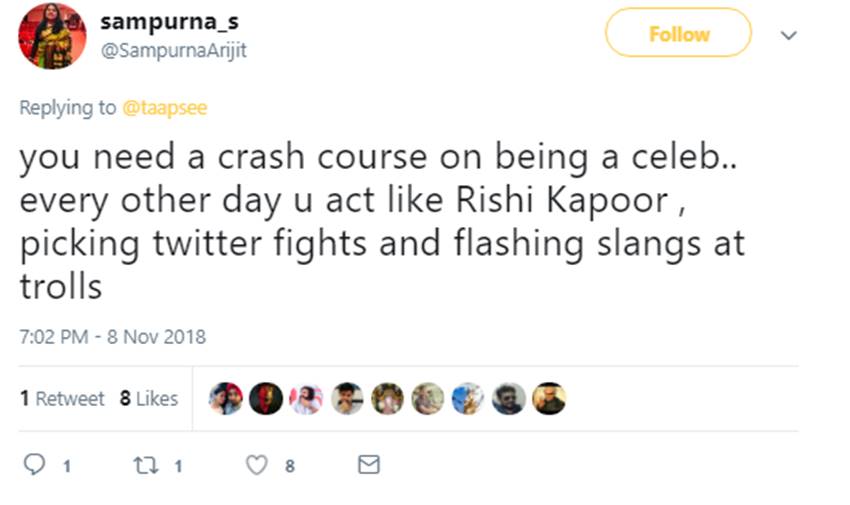The image size is (850, 505).
Task: Click sampurna_s profile avatar
Action: (x=53, y=35)
